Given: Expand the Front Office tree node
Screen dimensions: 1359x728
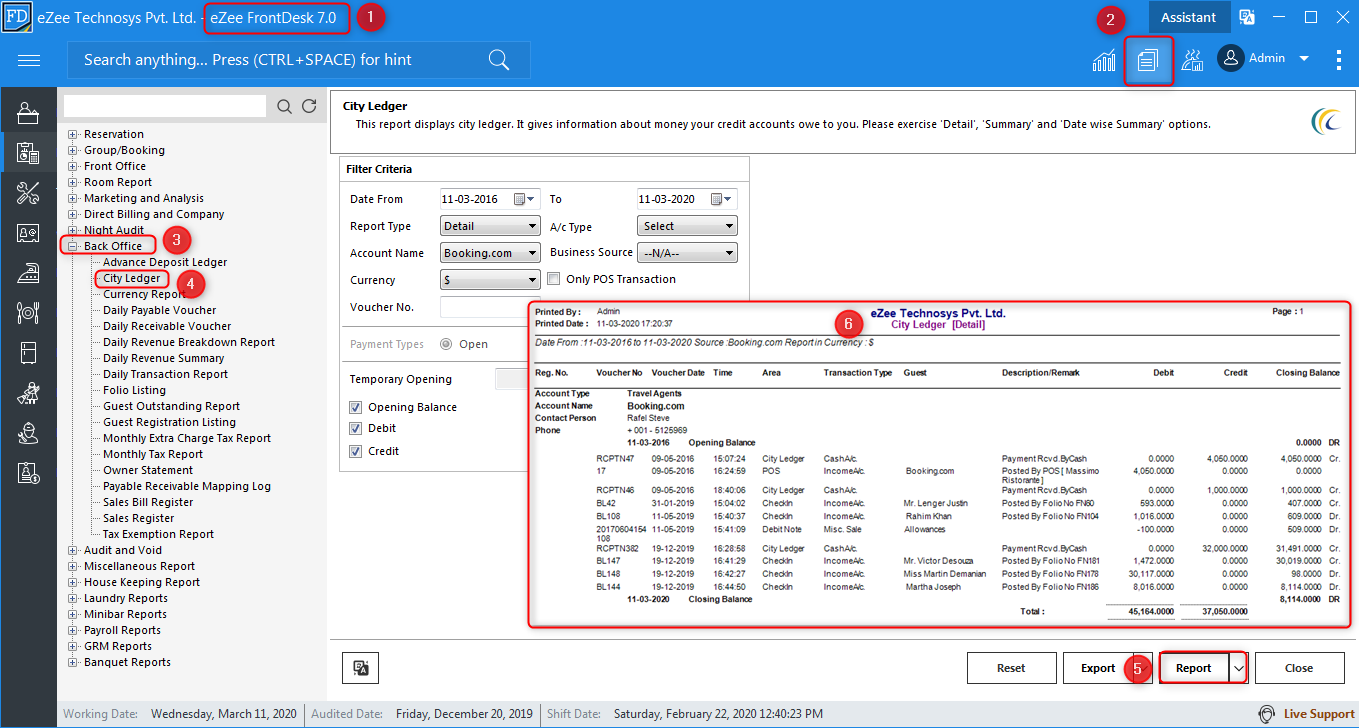Looking at the screenshot, I should (x=73, y=166).
